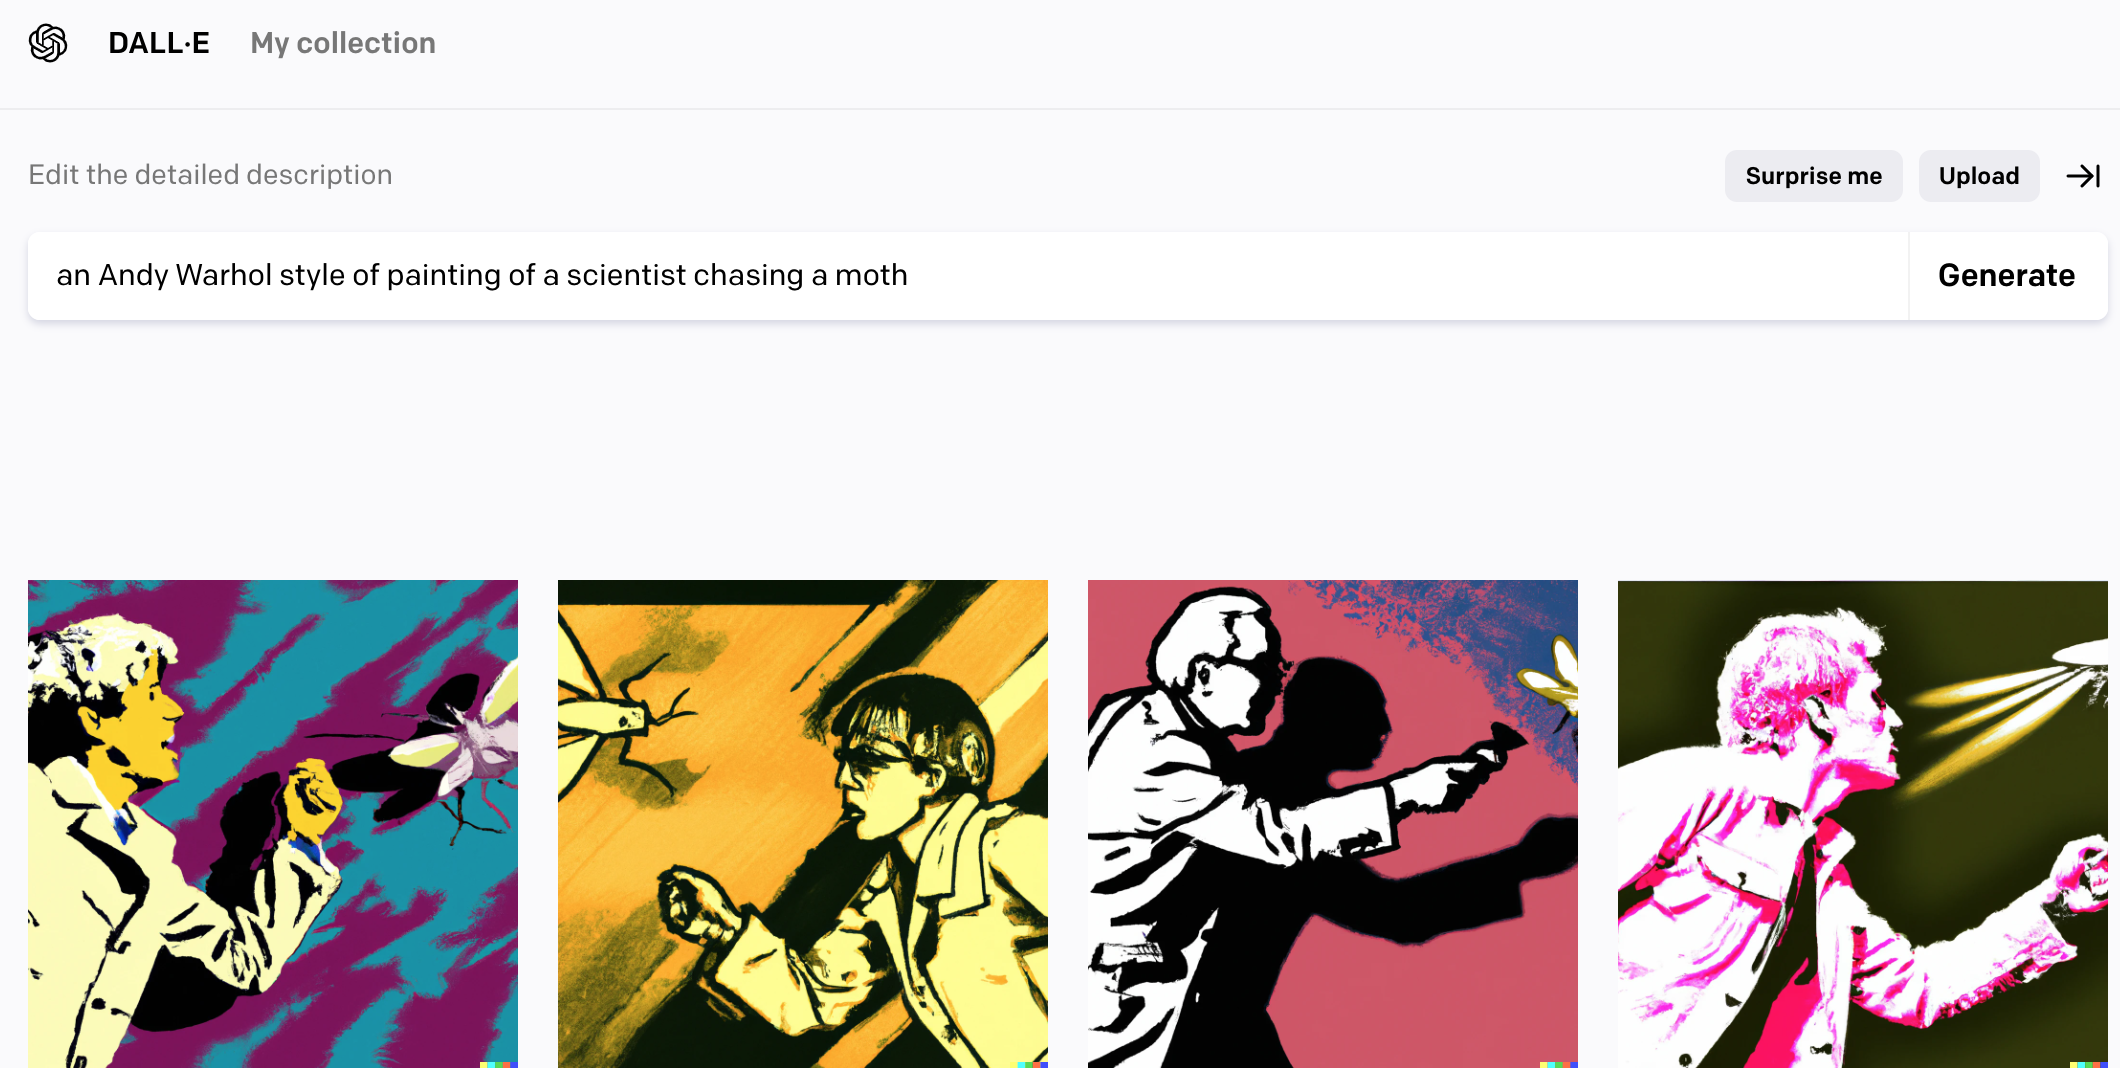Open the teal and purple scientist image
This screenshot has width=2120, height=1068.
273,824
